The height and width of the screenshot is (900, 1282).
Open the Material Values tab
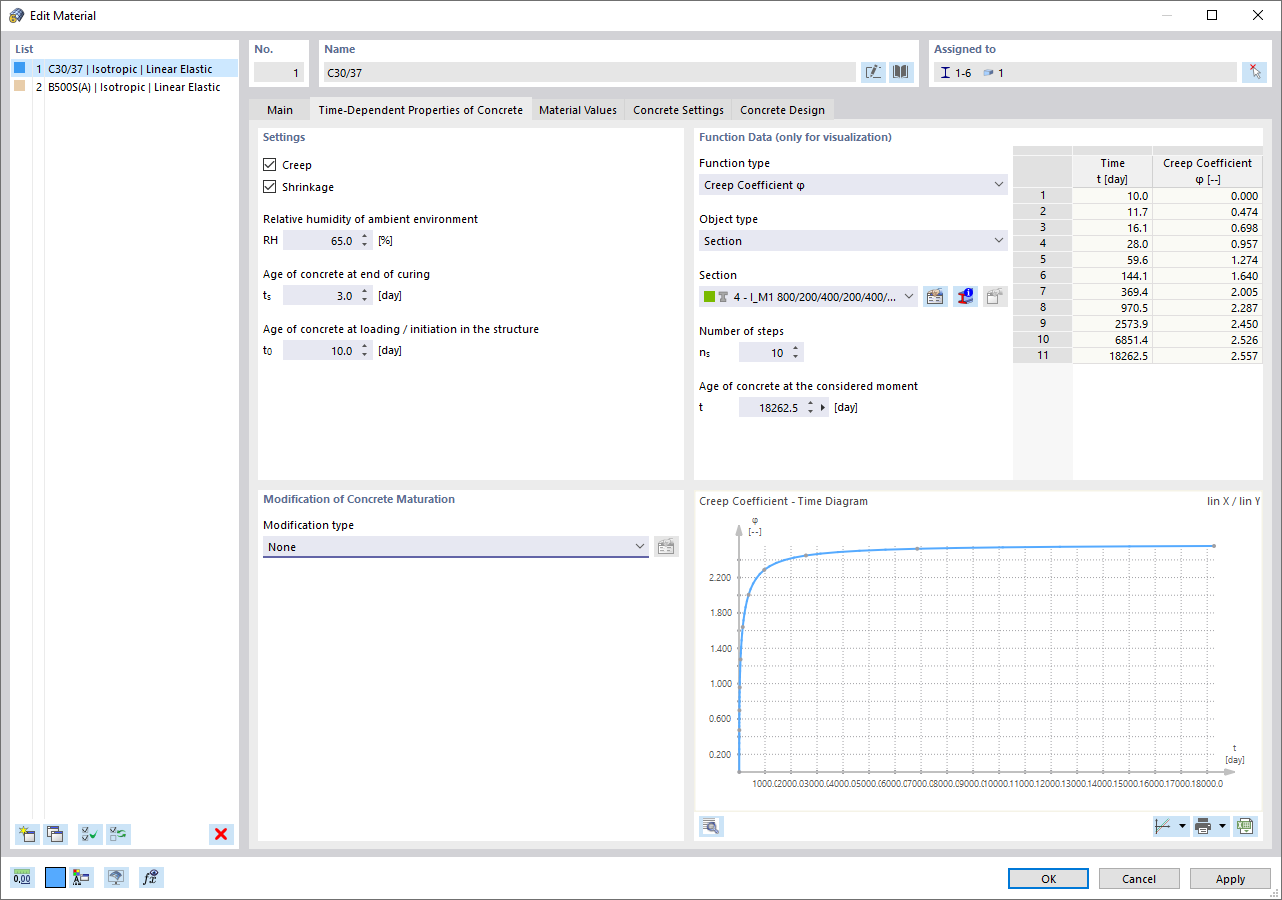point(578,110)
